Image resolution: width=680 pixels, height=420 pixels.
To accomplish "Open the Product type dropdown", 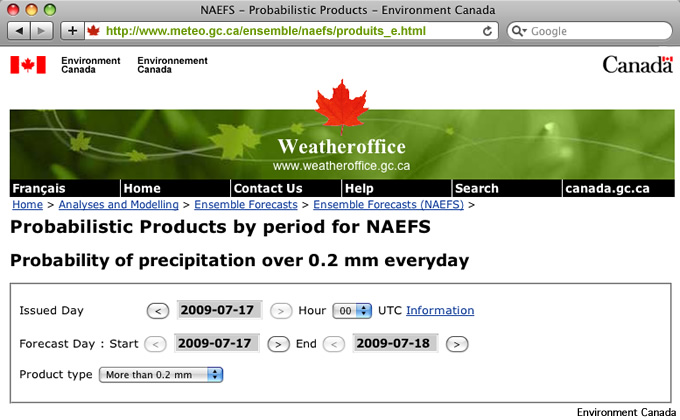I will tap(161, 375).
